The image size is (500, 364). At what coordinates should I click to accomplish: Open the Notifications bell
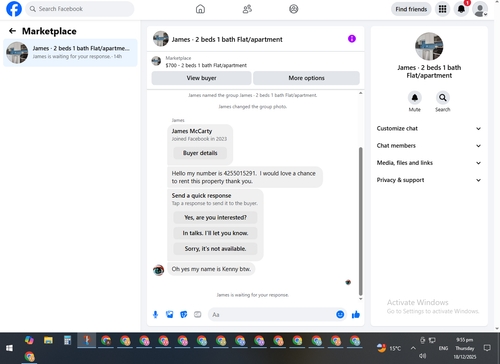(x=461, y=9)
